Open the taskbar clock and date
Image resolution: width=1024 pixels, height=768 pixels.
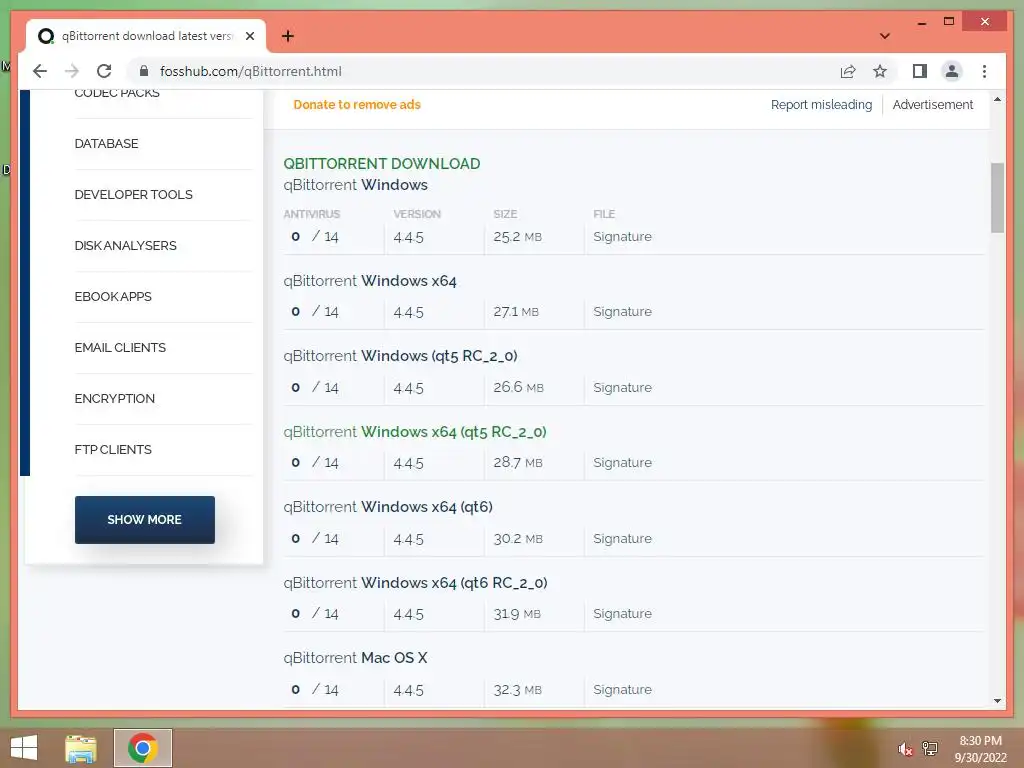coord(981,749)
